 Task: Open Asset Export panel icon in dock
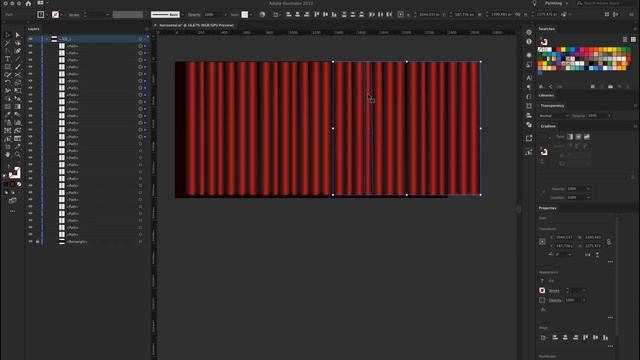click(529, 138)
